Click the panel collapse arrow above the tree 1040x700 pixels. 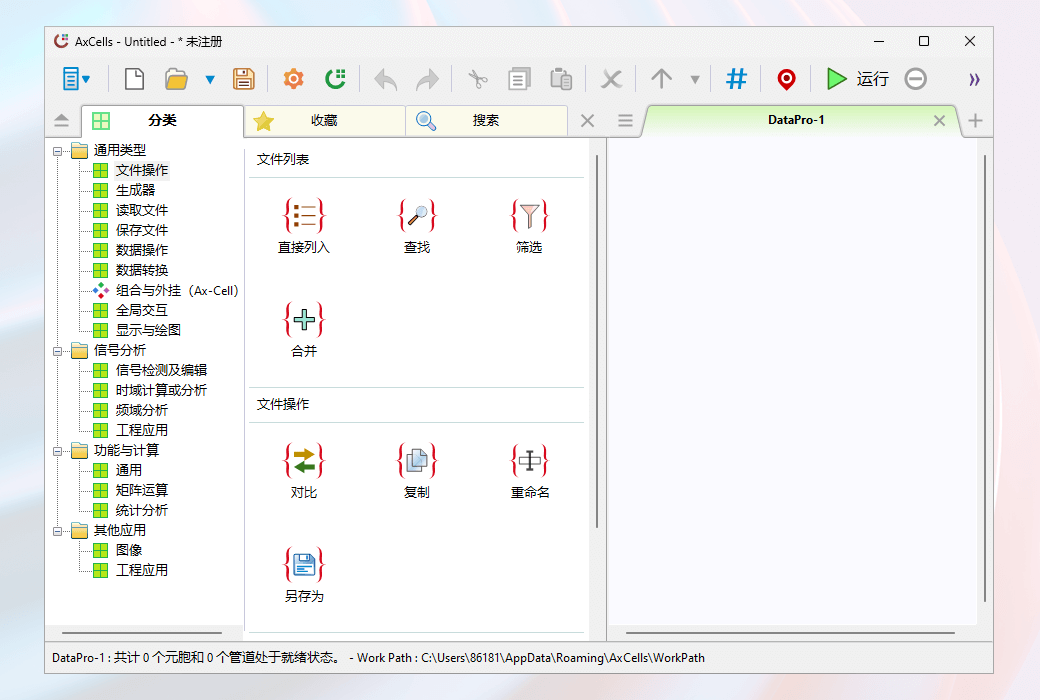(x=61, y=120)
